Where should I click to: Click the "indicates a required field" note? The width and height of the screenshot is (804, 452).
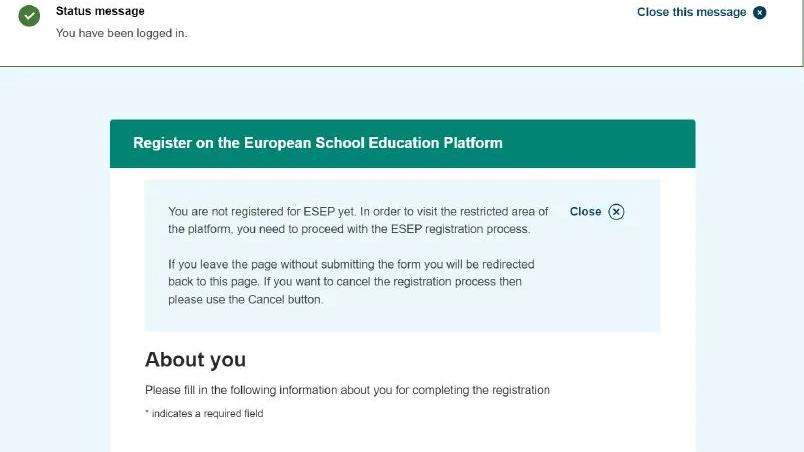click(x=207, y=413)
